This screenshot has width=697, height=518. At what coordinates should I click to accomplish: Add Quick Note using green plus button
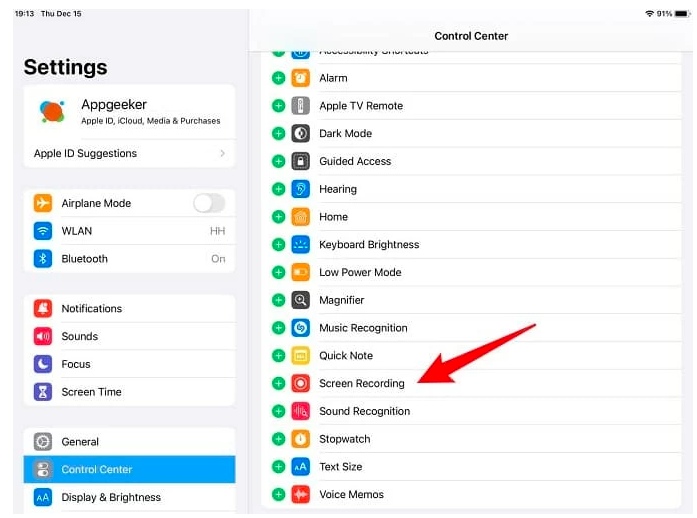coord(278,355)
